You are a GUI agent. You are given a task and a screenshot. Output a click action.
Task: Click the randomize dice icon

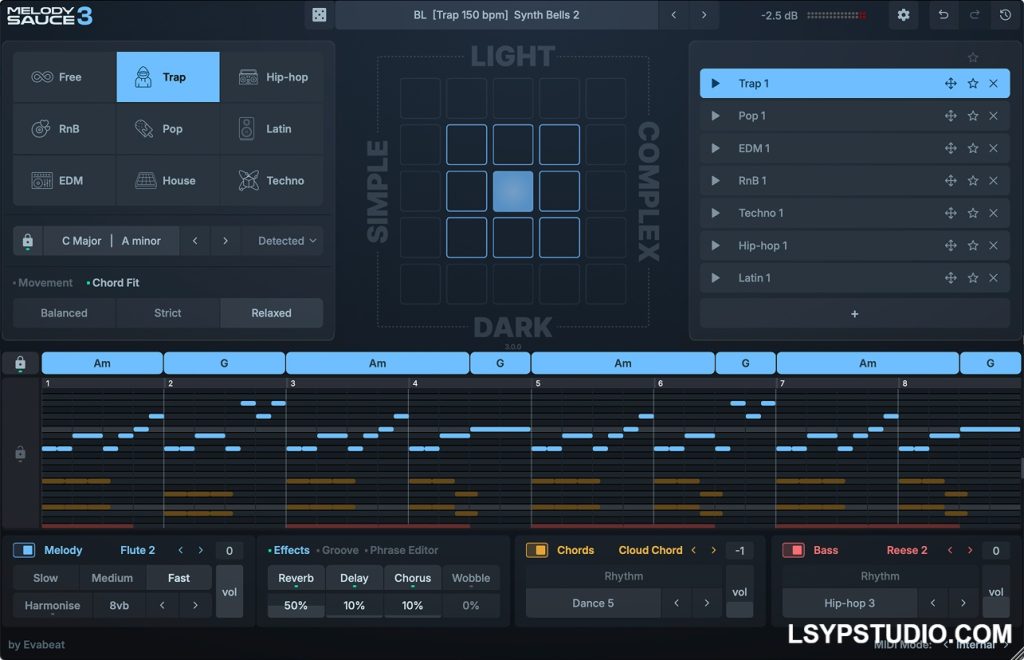point(319,15)
